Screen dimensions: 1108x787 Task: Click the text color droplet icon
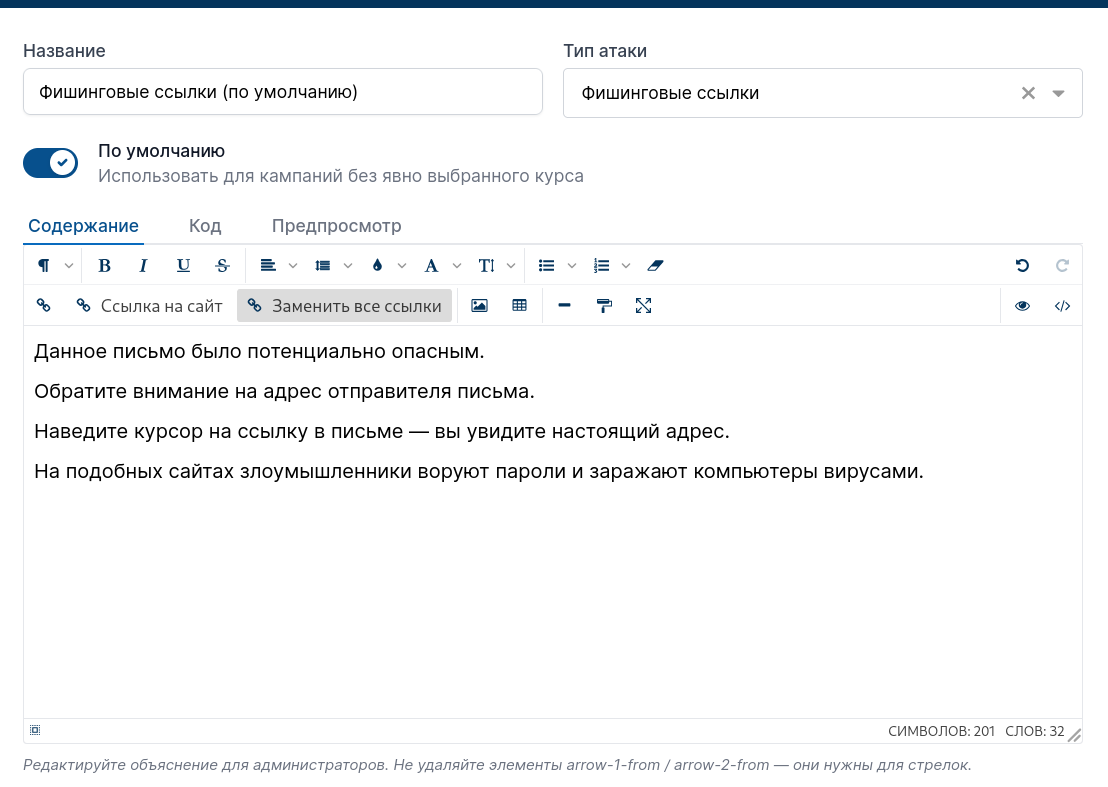[377, 266]
